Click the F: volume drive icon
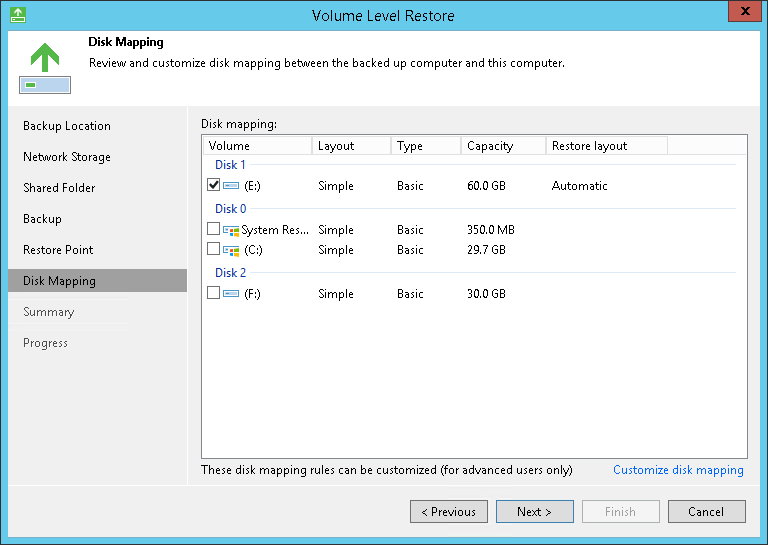Image resolution: width=768 pixels, height=545 pixels. (231, 294)
